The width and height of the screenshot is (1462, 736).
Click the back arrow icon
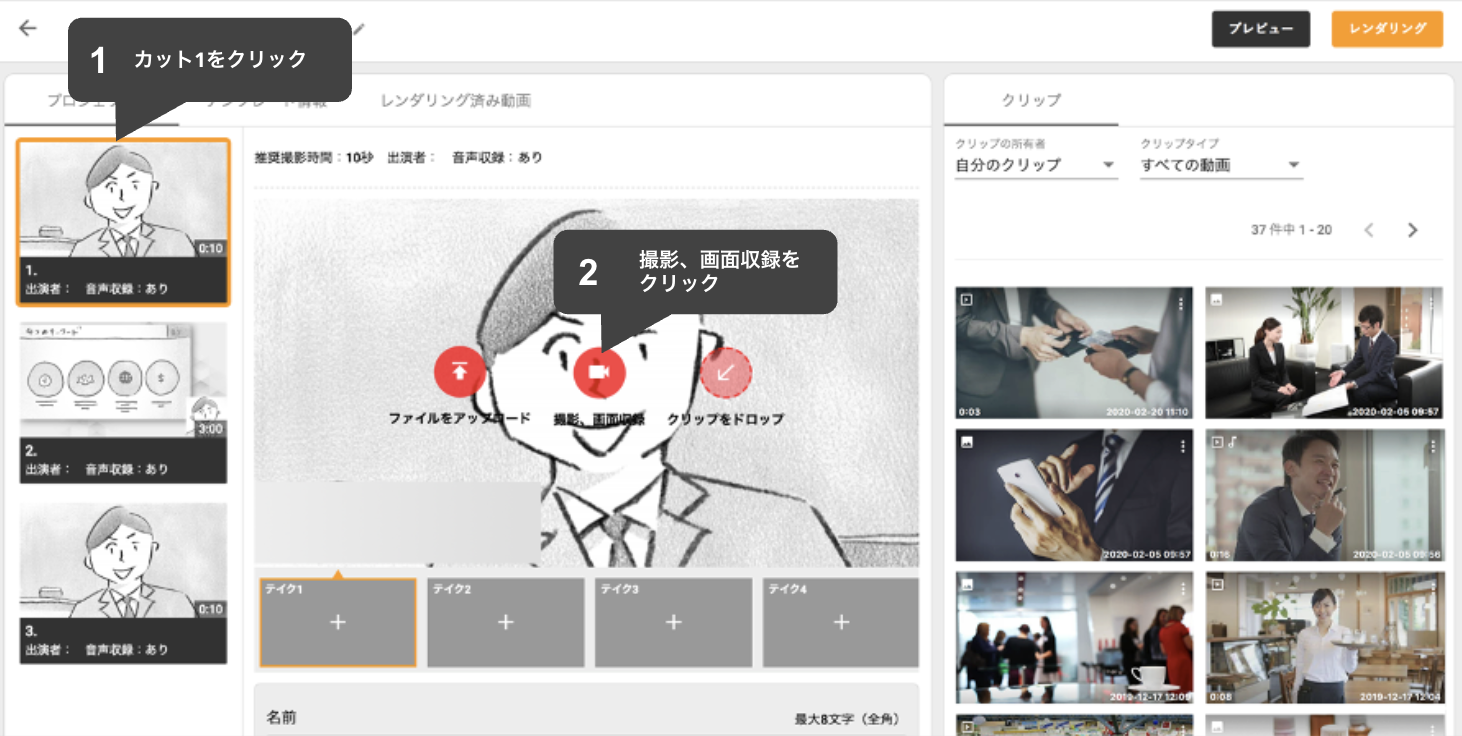point(28,28)
